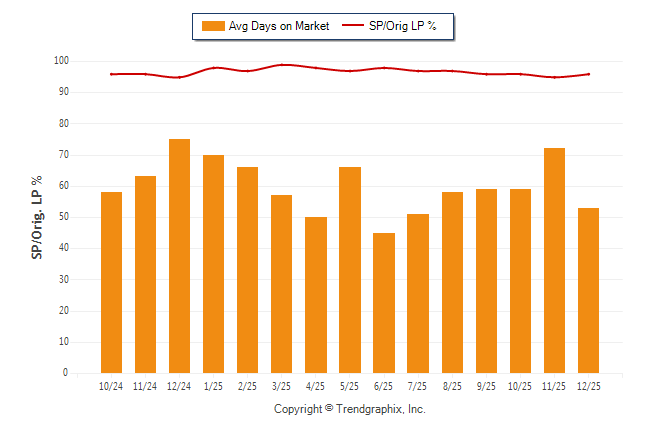Click the 10/24 bar

pos(111,282)
